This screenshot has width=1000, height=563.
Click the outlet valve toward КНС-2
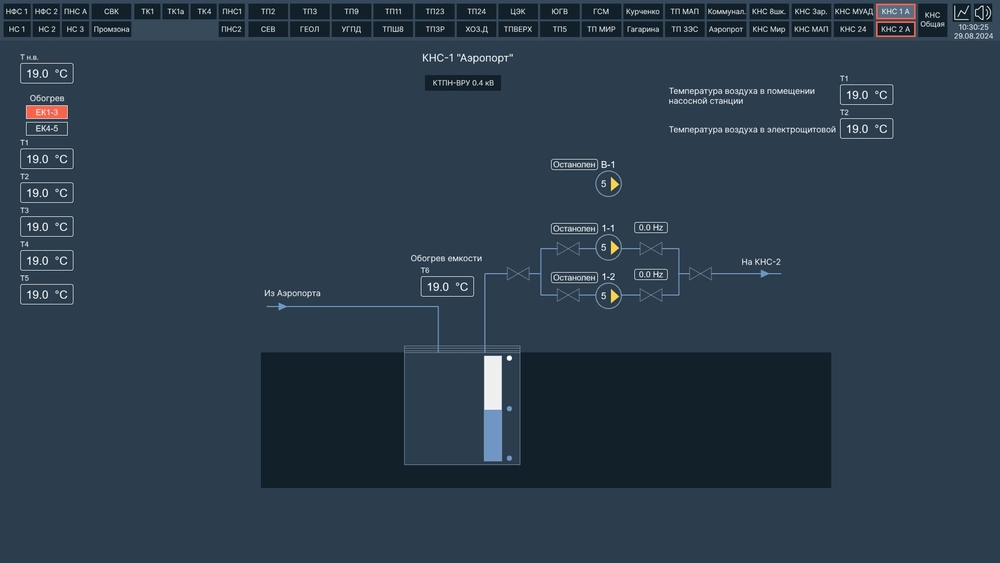[701, 273]
